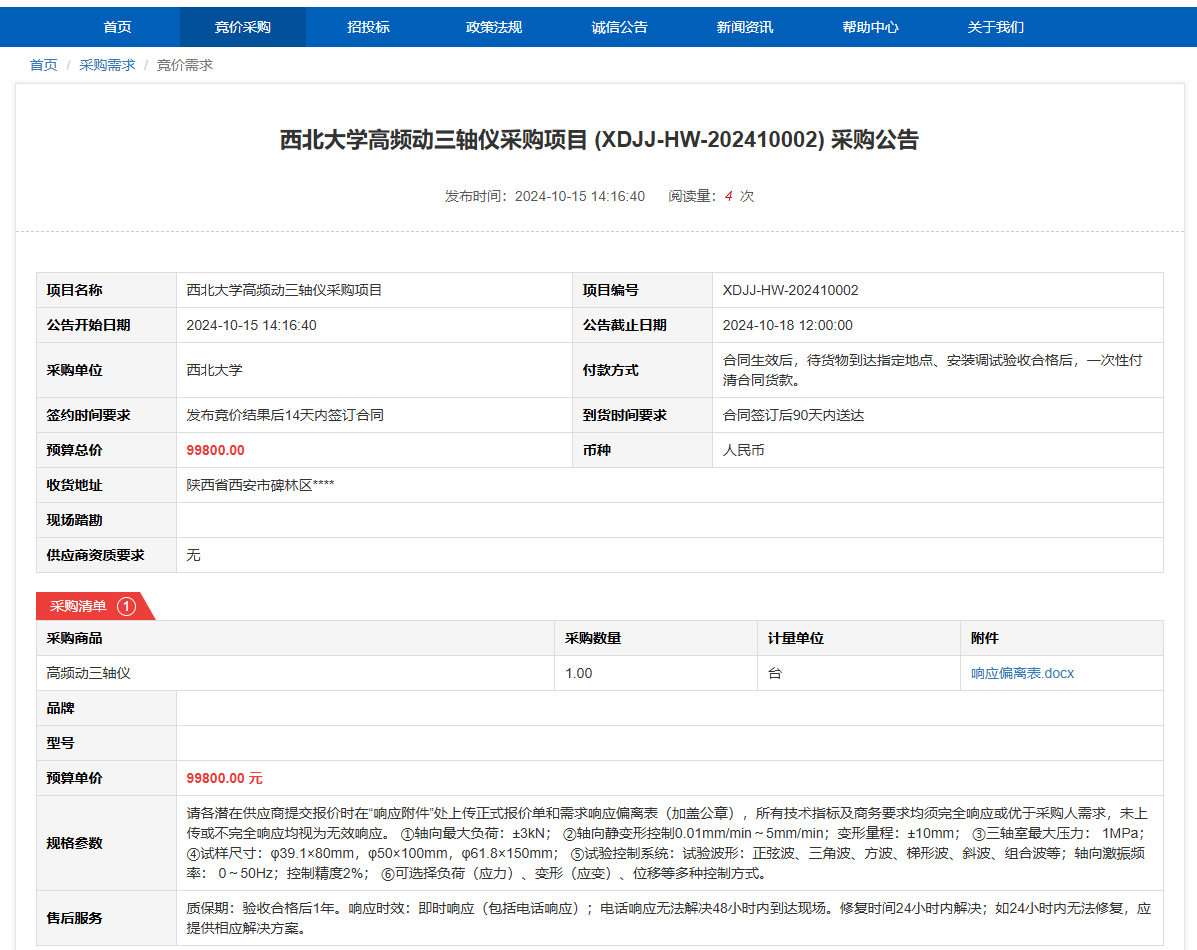Click the 规格参数 description text
The image size is (1197, 950).
[668, 843]
